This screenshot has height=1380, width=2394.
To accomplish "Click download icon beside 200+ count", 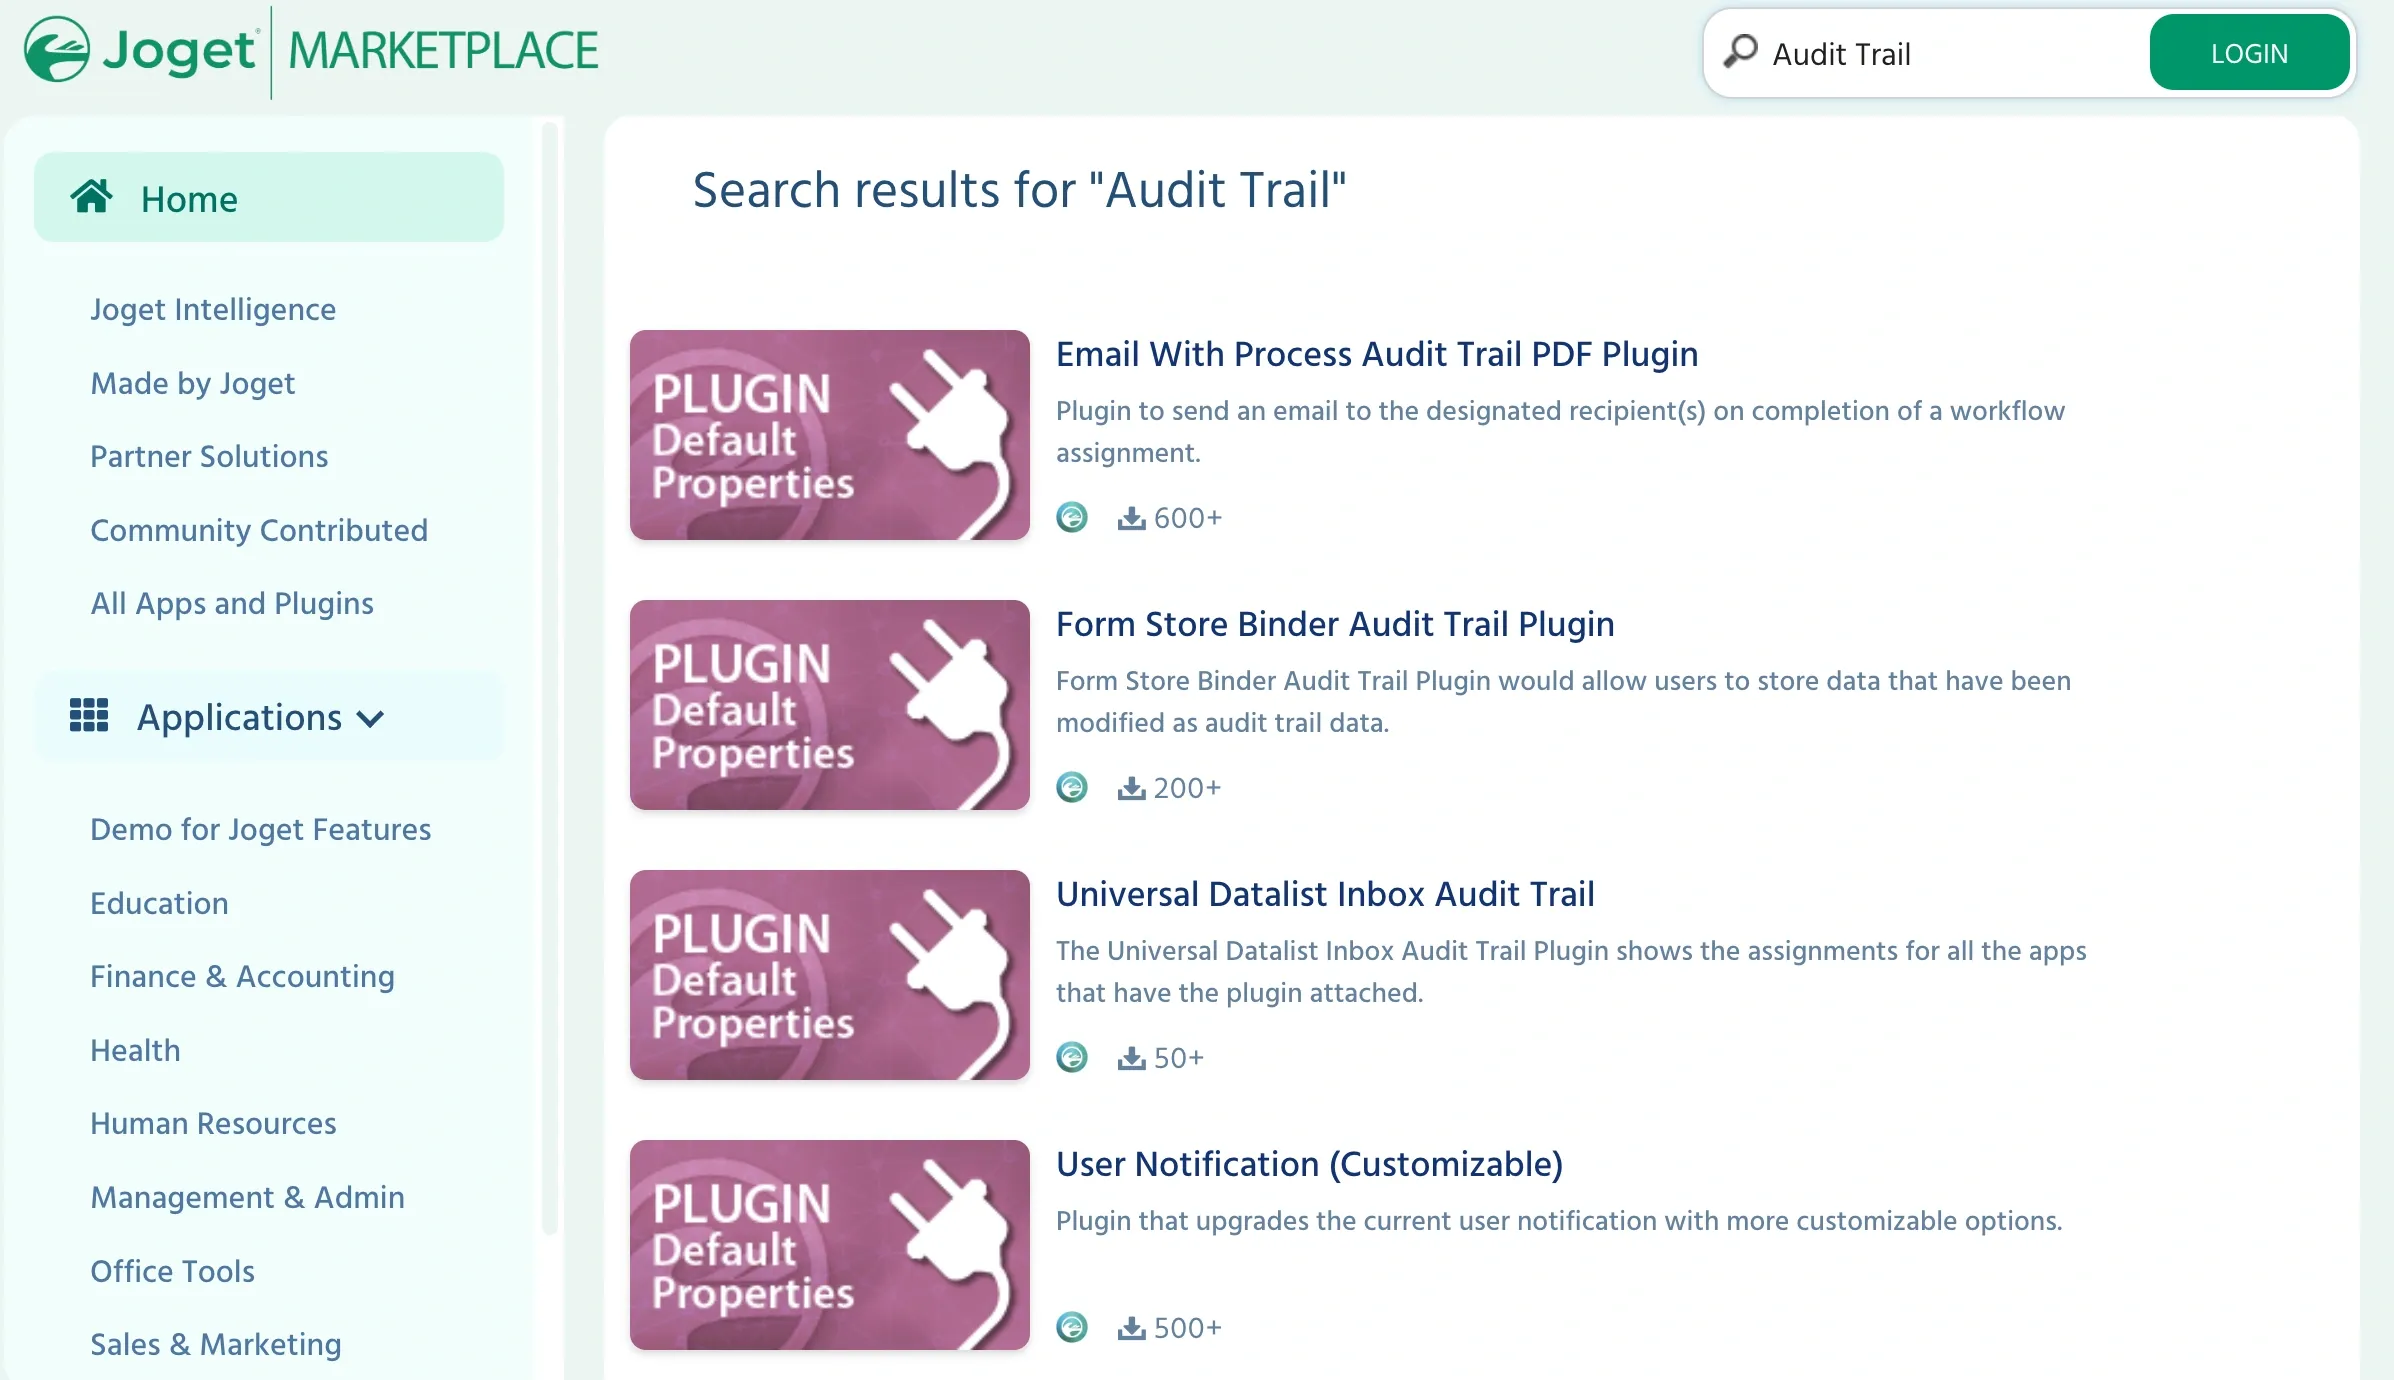I will click(x=1131, y=788).
